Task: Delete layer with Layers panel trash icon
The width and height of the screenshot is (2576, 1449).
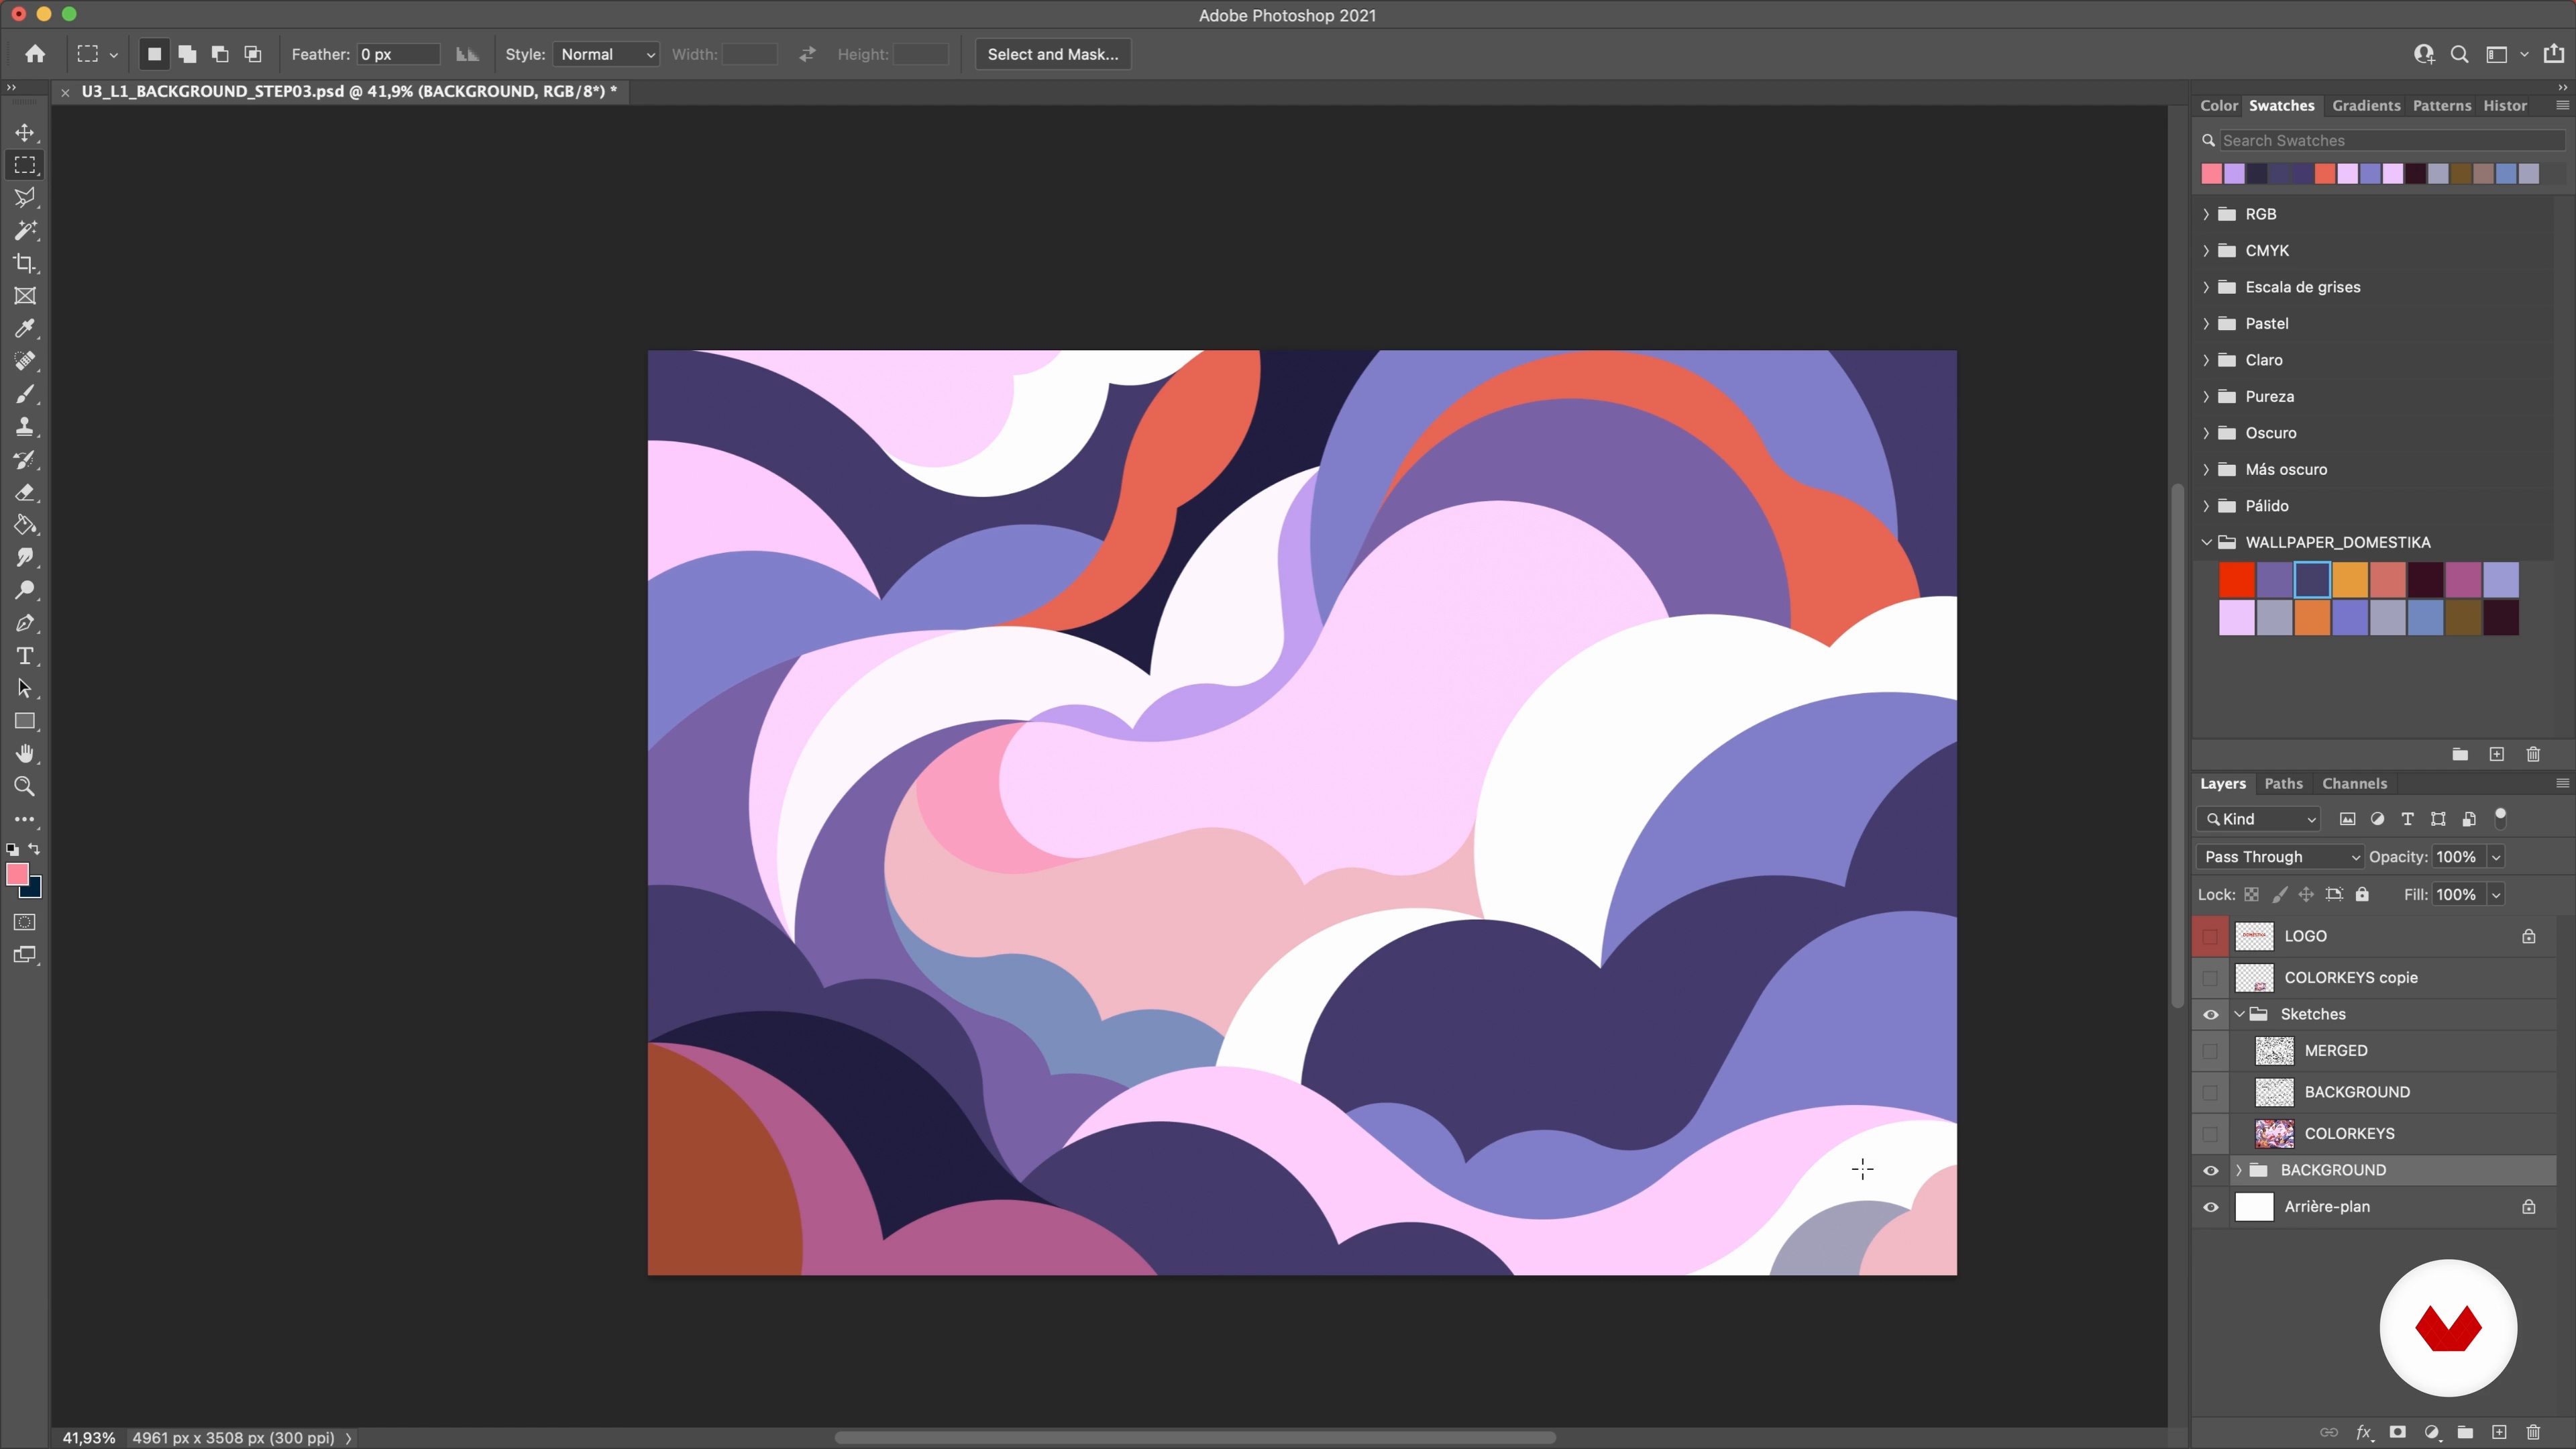Action: (2533, 1432)
